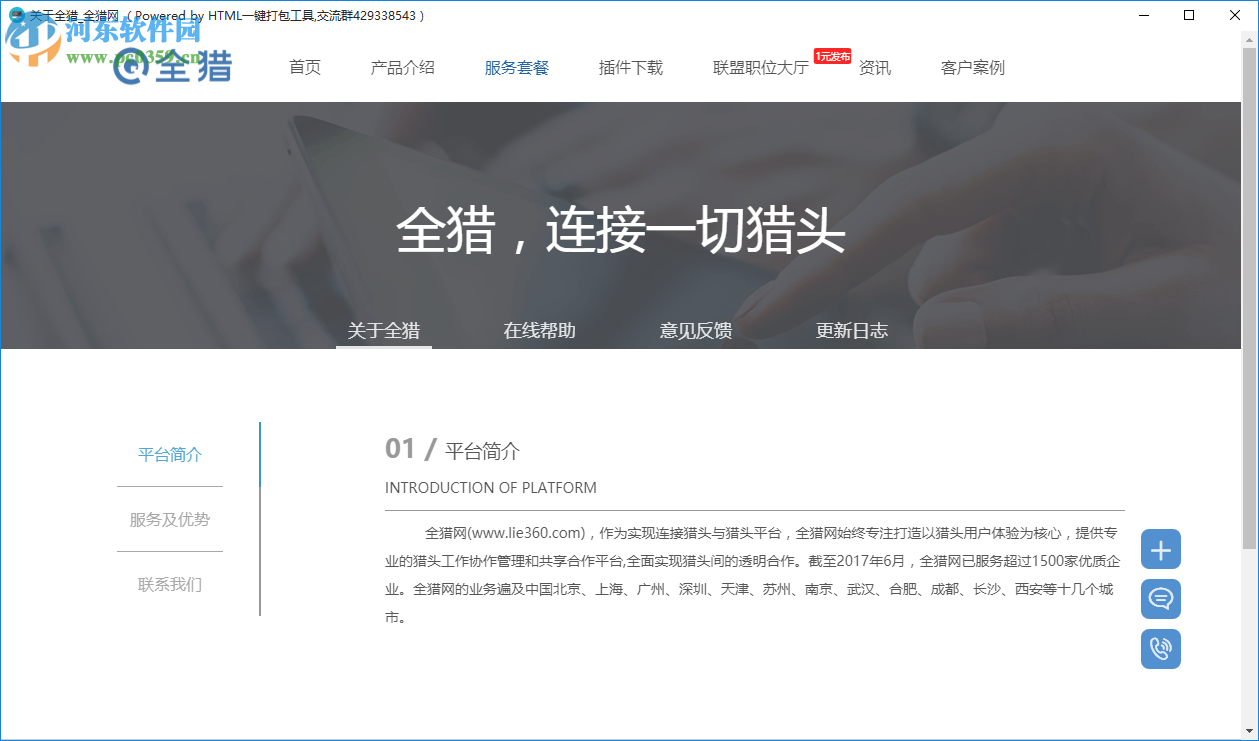This screenshot has width=1259, height=741.
Task: Open the 意见反馈 tab
Action: 696,330
